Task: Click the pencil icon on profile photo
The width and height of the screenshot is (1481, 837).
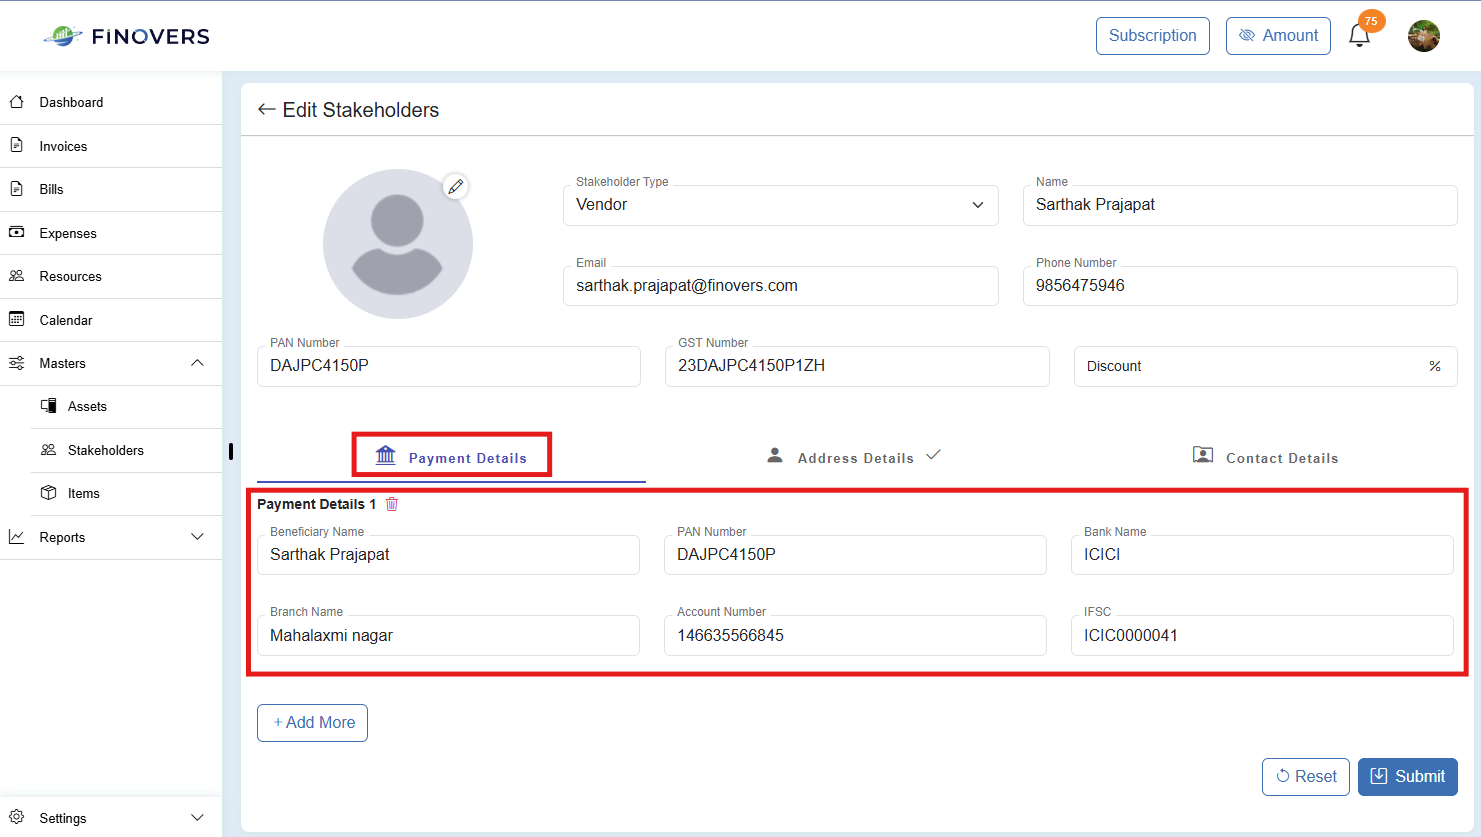Action: point(456,186)
